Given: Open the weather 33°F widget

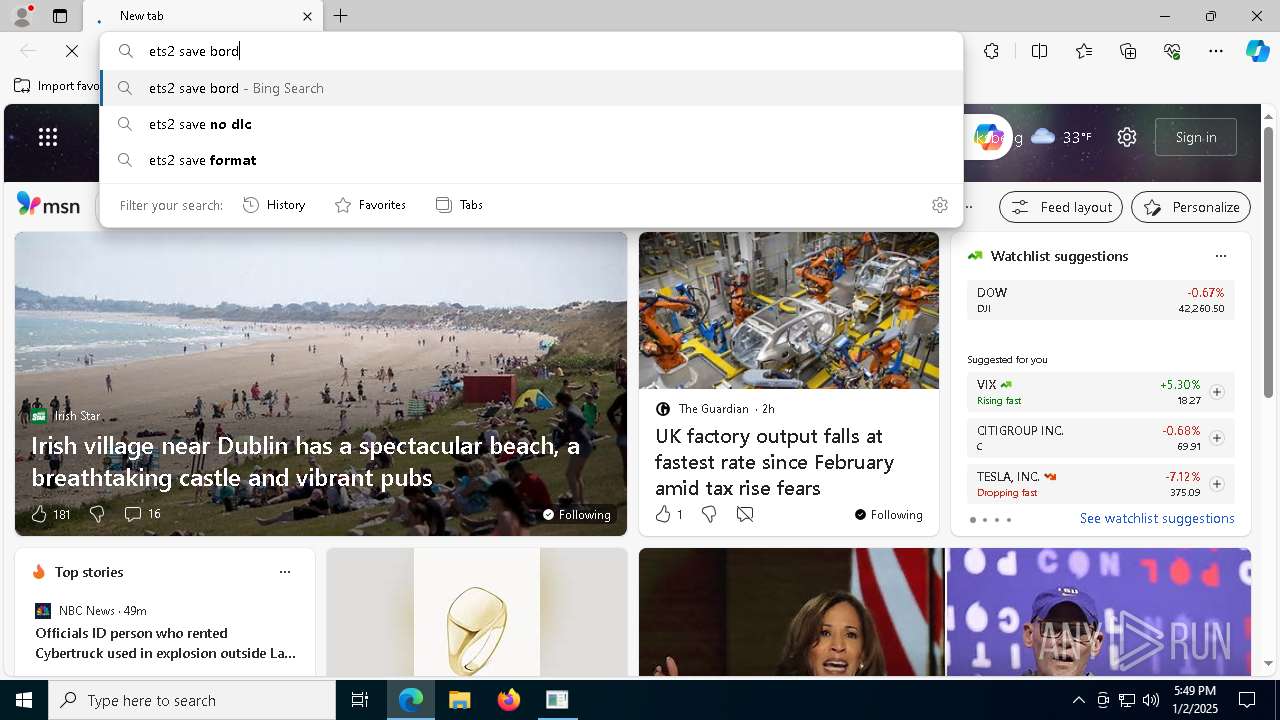Looking at the screenshot, I should point(1061,137).
